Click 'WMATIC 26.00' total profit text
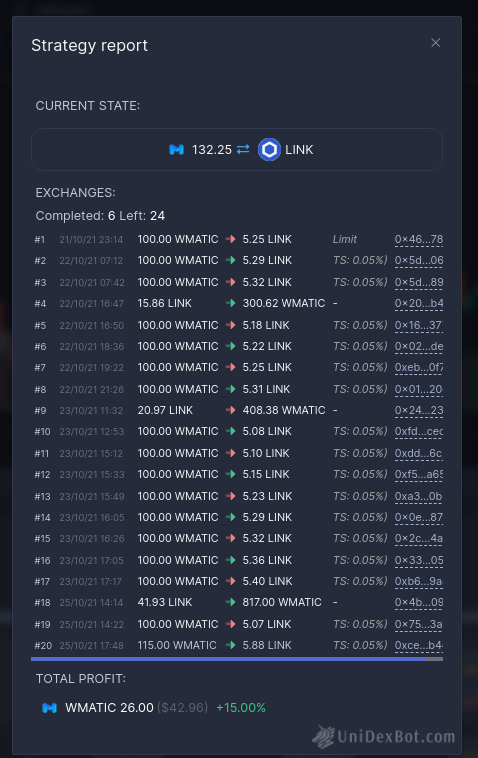This screenshot has height=758, width=478. click(109, 708)
